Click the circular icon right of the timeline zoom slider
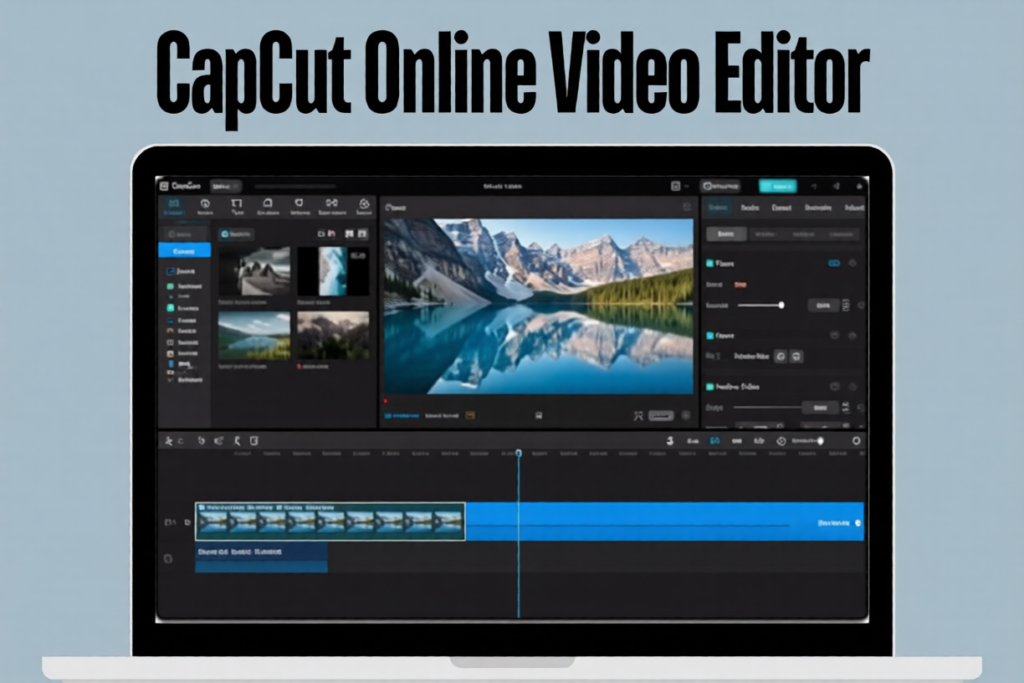1024x683 pixels. pos(856,440)
